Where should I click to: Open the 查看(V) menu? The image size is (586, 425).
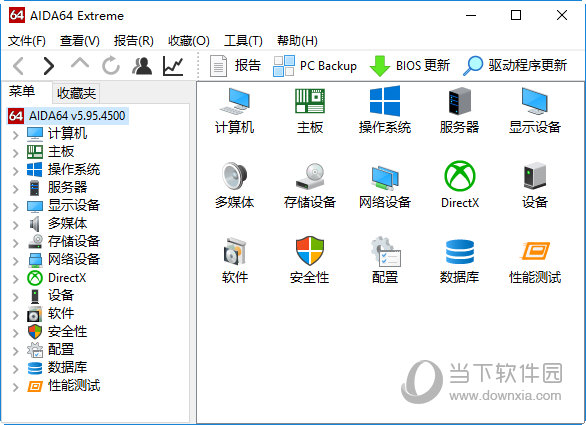80,40
